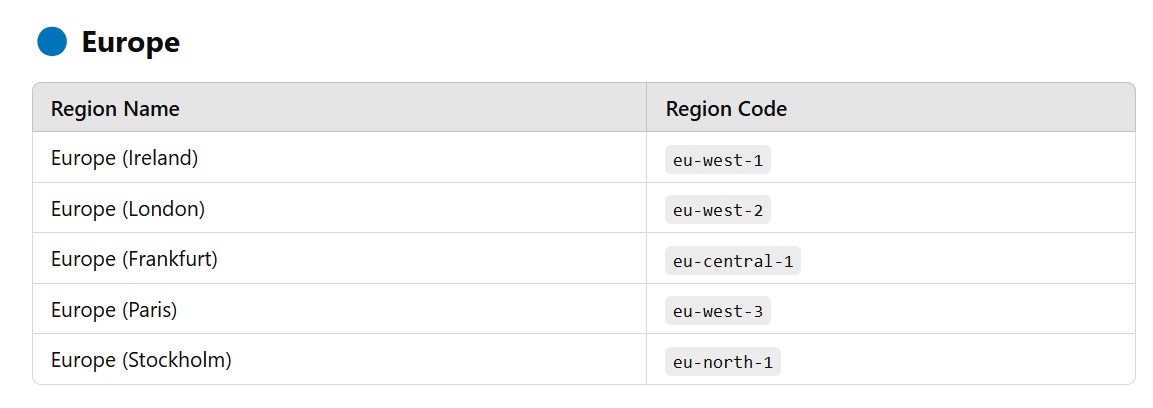
Task: Click the eu-west-1 code badge
Action: pyautogui.click(x=718, y=160)
